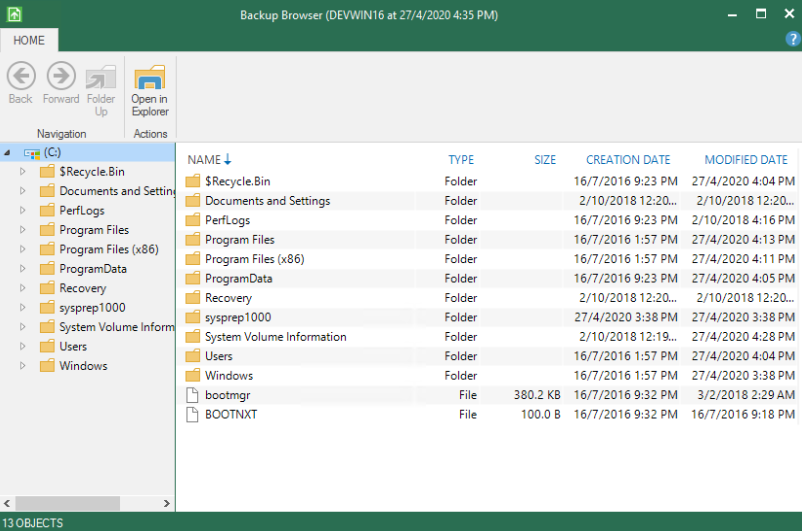Click folder icon of ProgramData in list

[x=193, y=278]
